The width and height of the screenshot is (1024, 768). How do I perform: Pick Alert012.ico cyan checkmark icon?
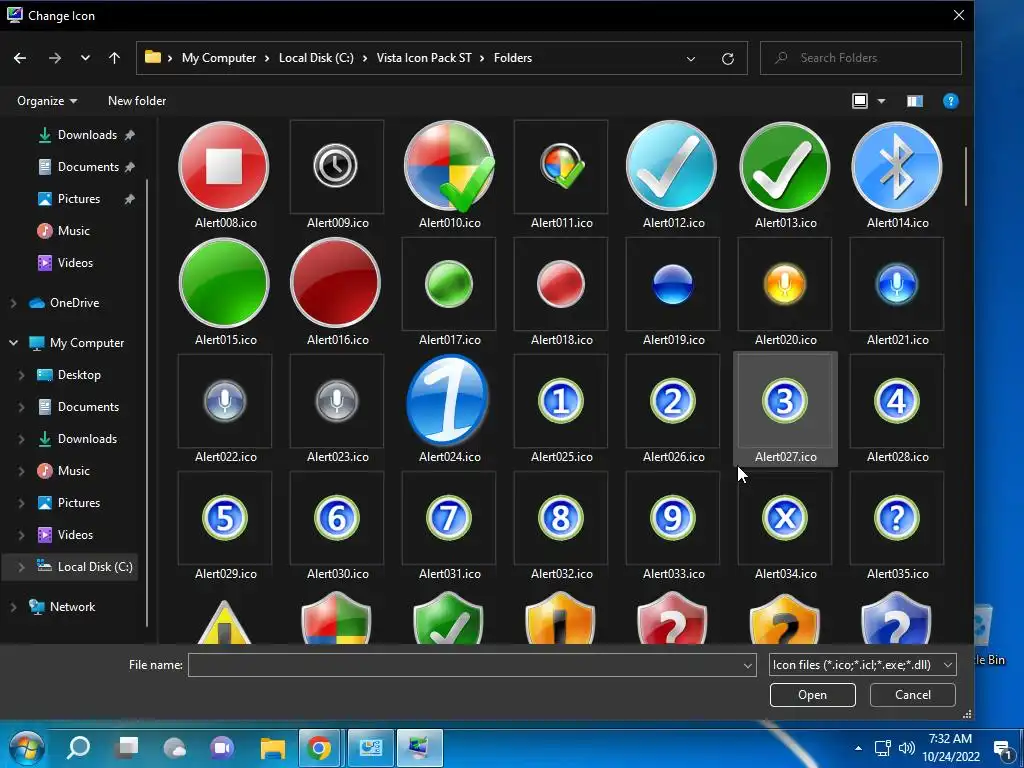tap(673, 167)
